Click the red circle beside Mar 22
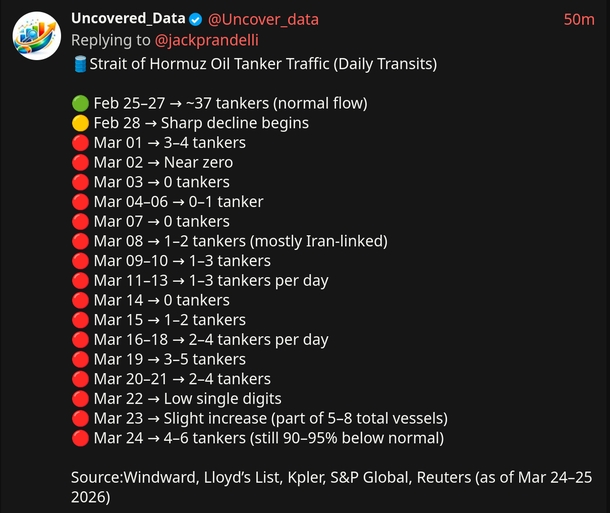The image size is (610, 513). point(80,399)
